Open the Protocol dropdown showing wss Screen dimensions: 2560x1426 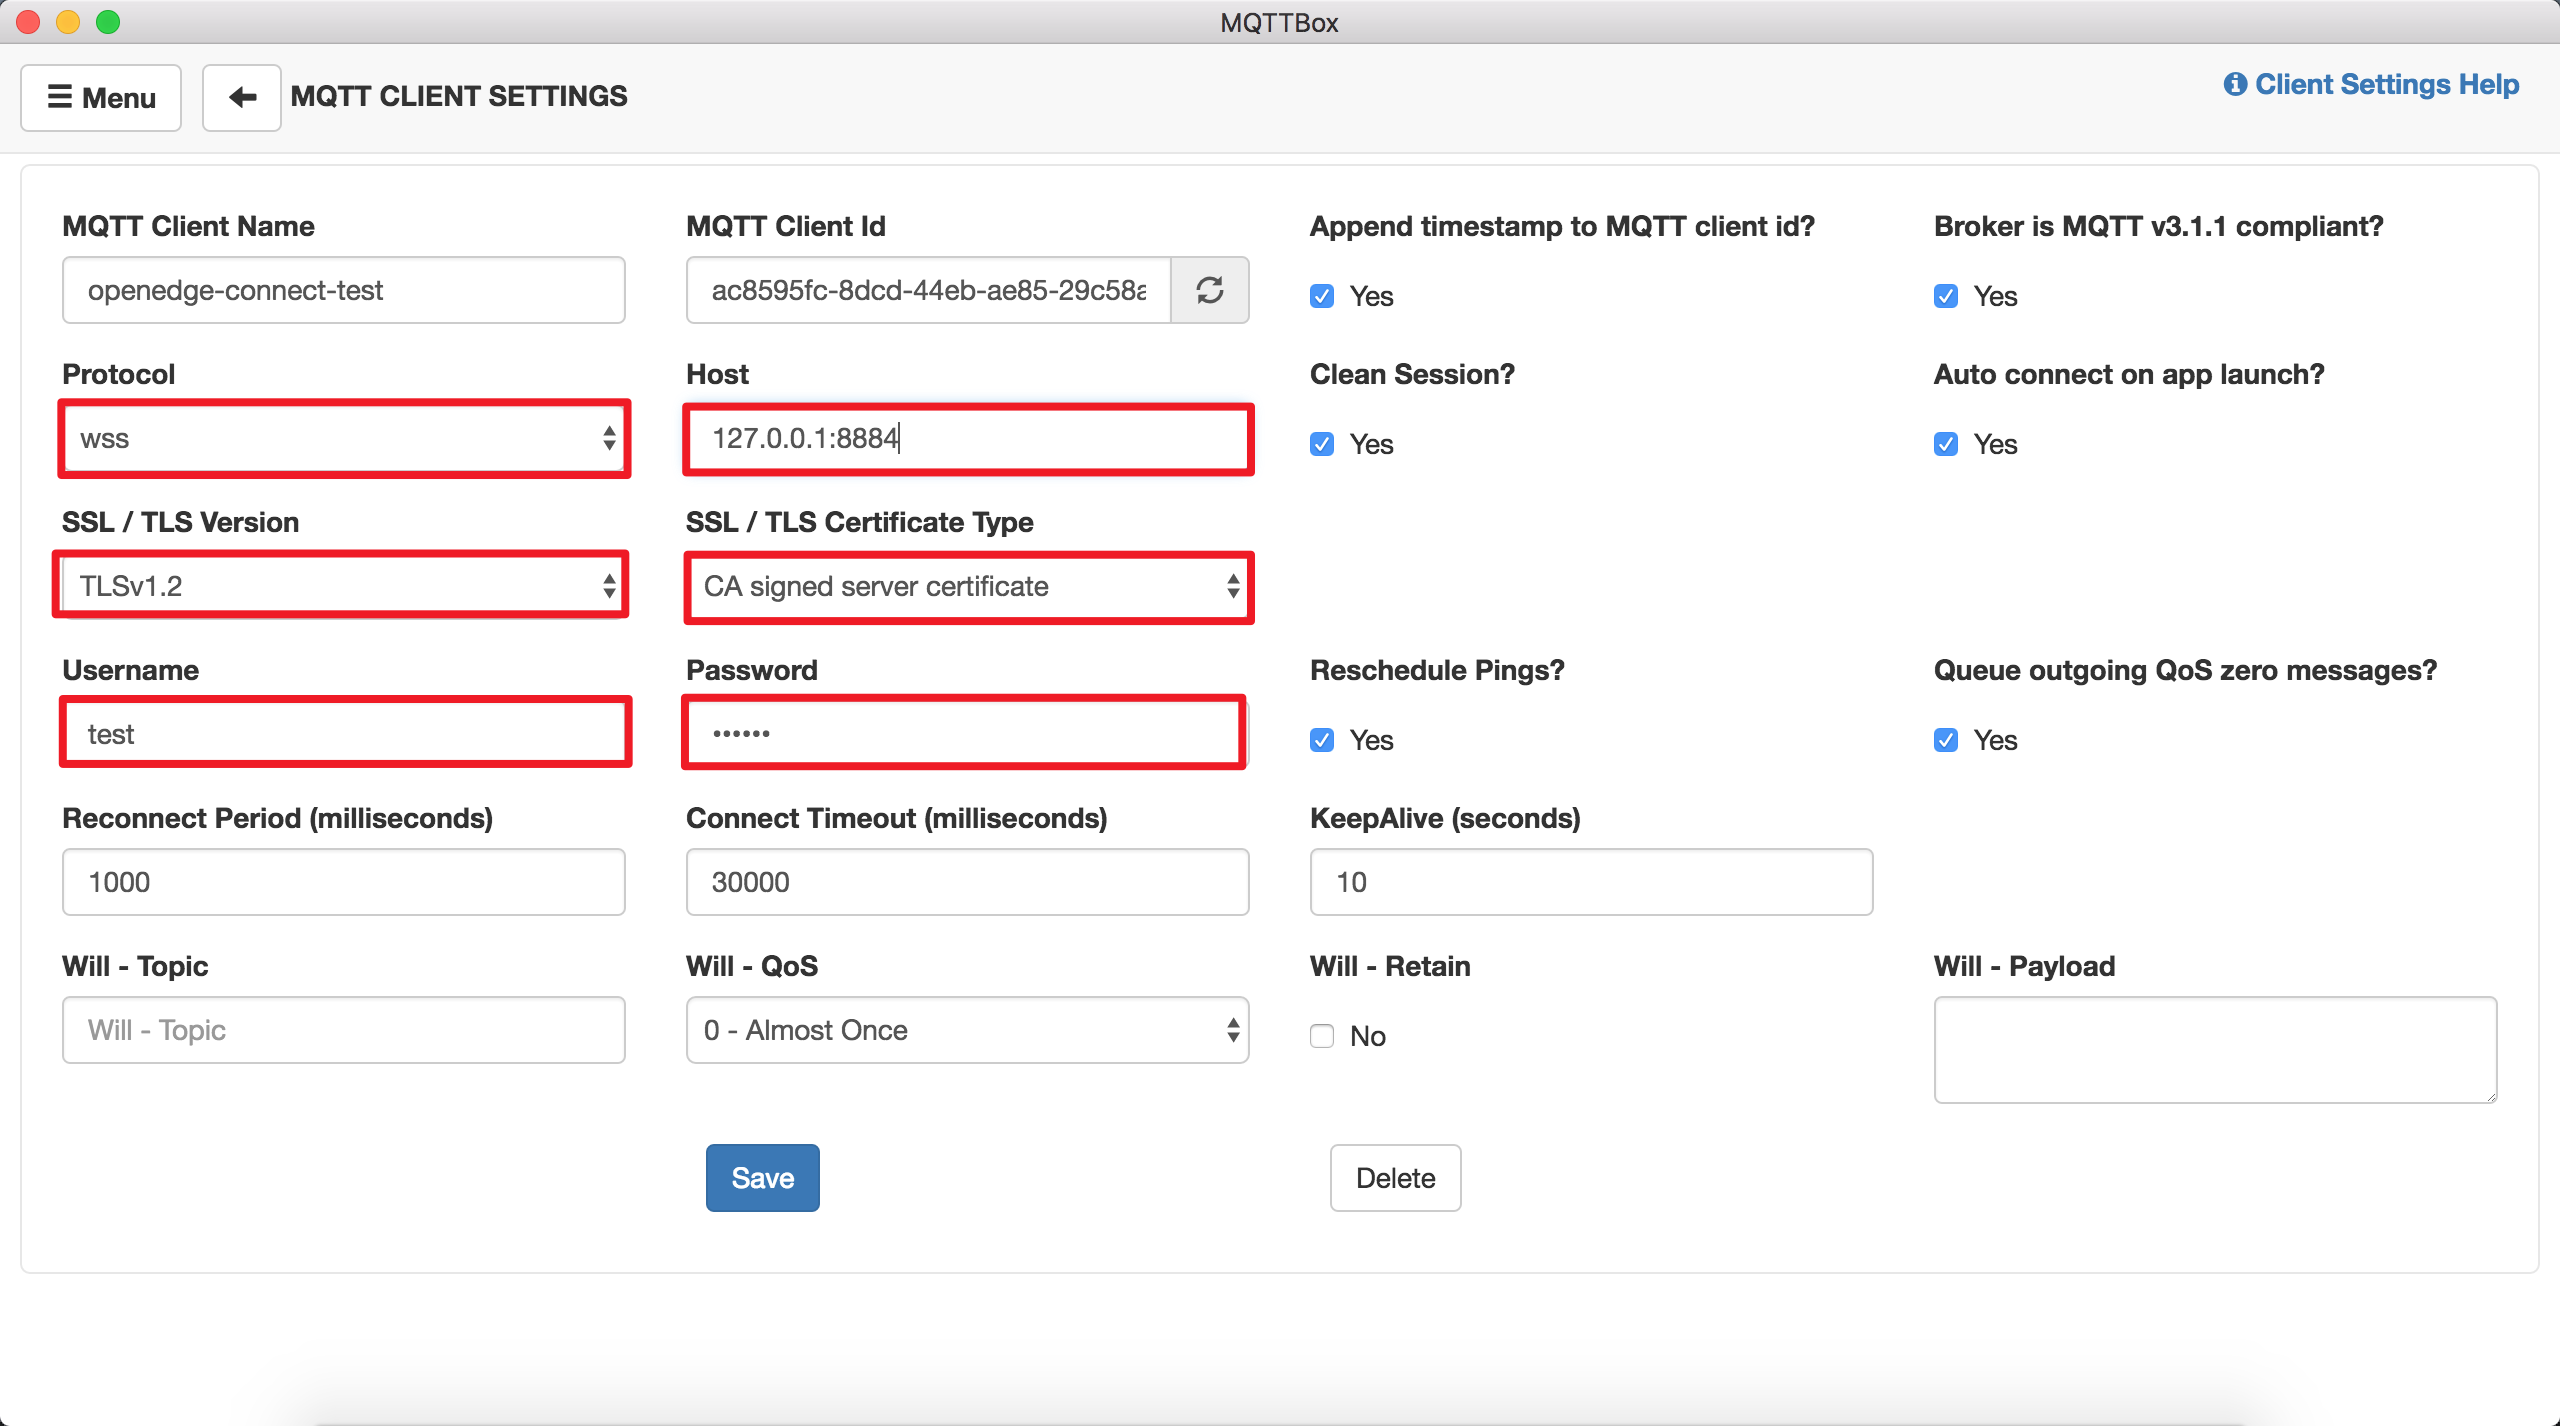(x=344, y=438)
